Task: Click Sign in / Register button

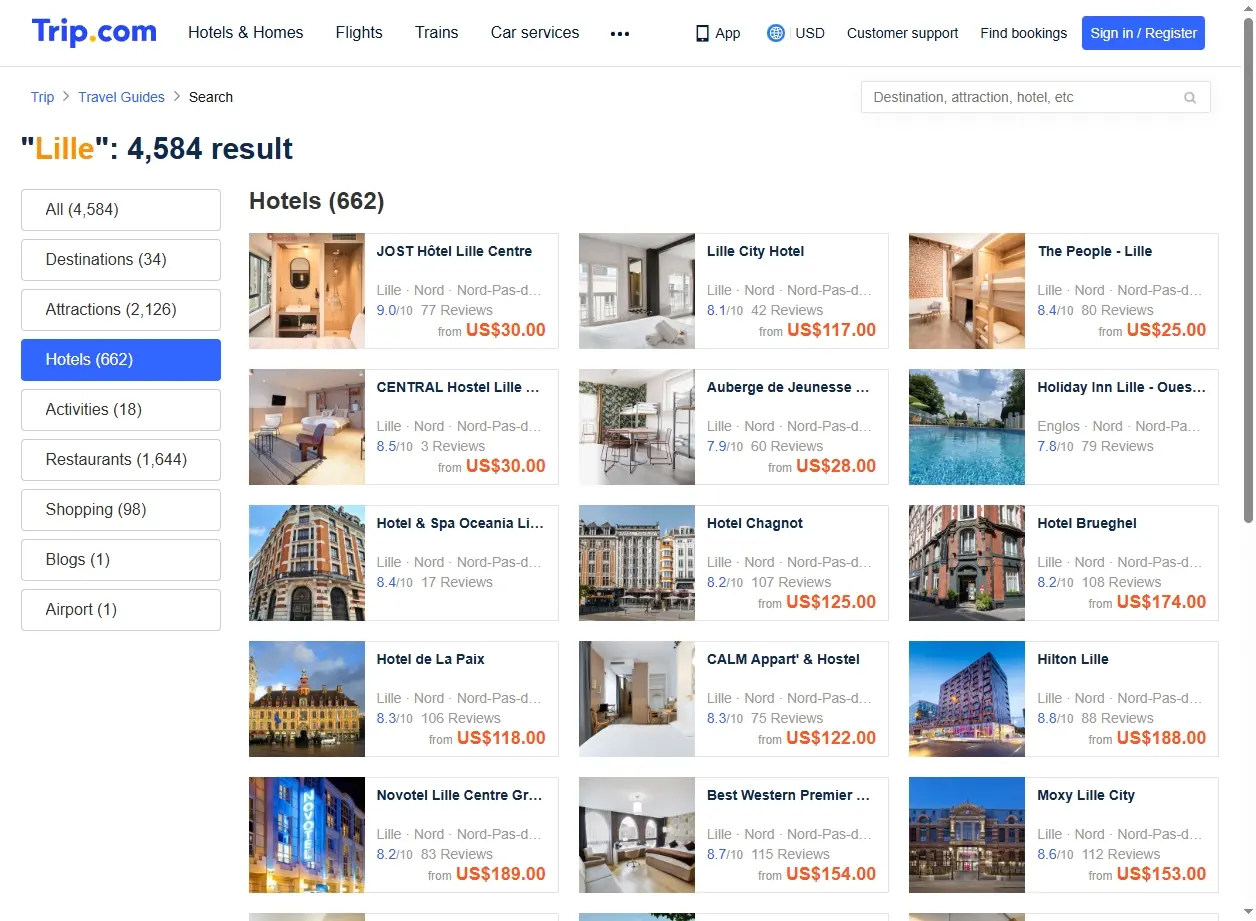Action: (x=1143, y=33)
